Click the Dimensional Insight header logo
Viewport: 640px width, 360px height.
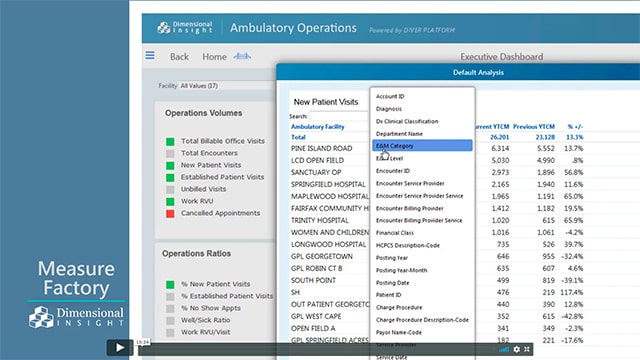click(185, 27)
